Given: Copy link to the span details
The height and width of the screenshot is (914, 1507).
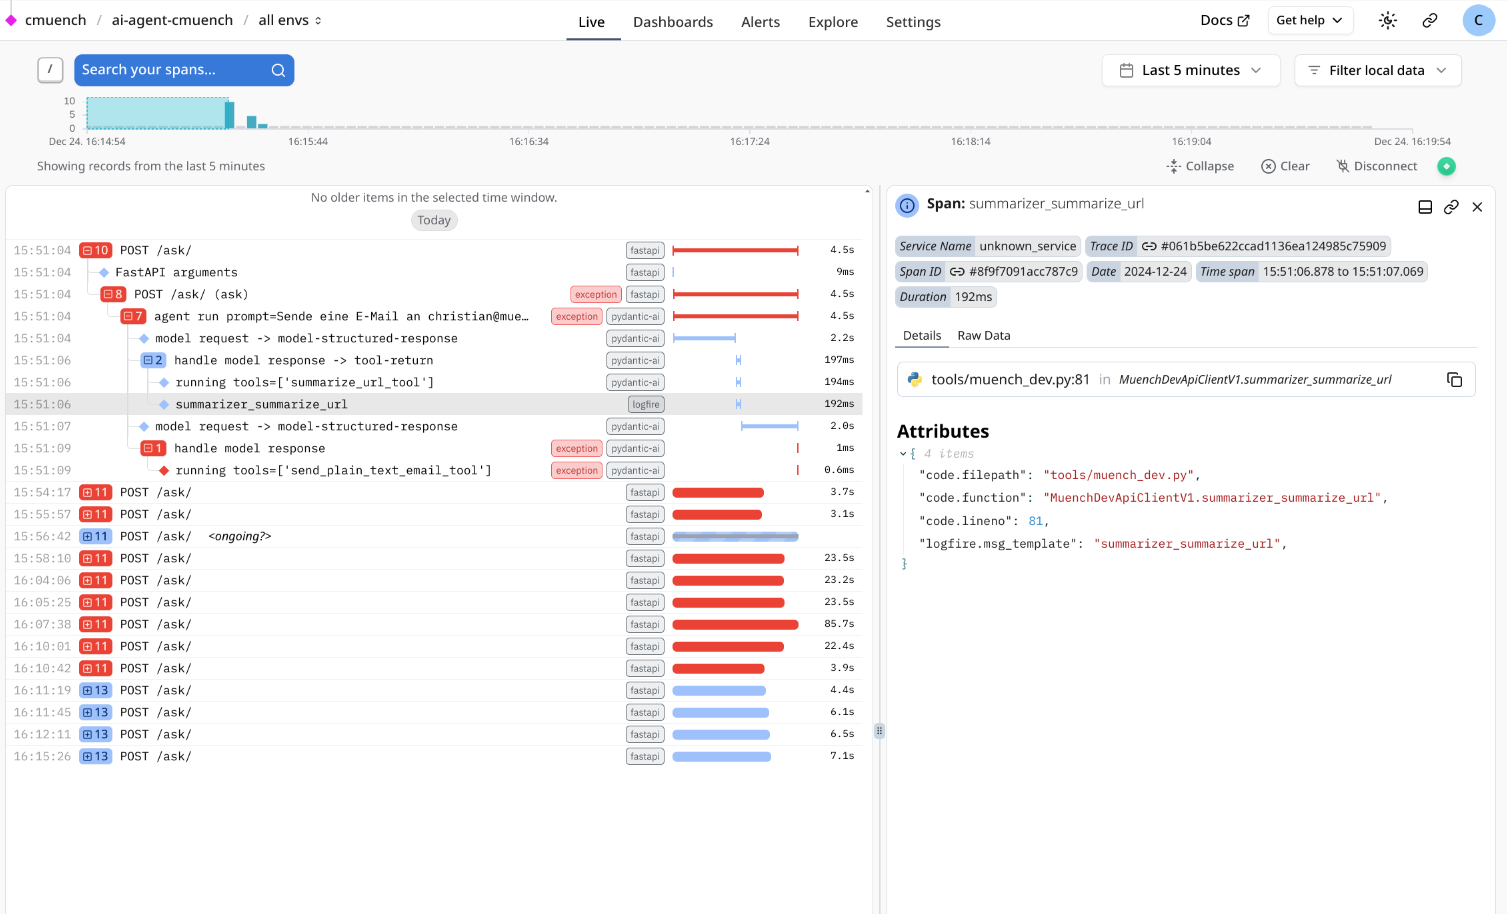Looking at the screenshot, I should tap(1451, 207).
